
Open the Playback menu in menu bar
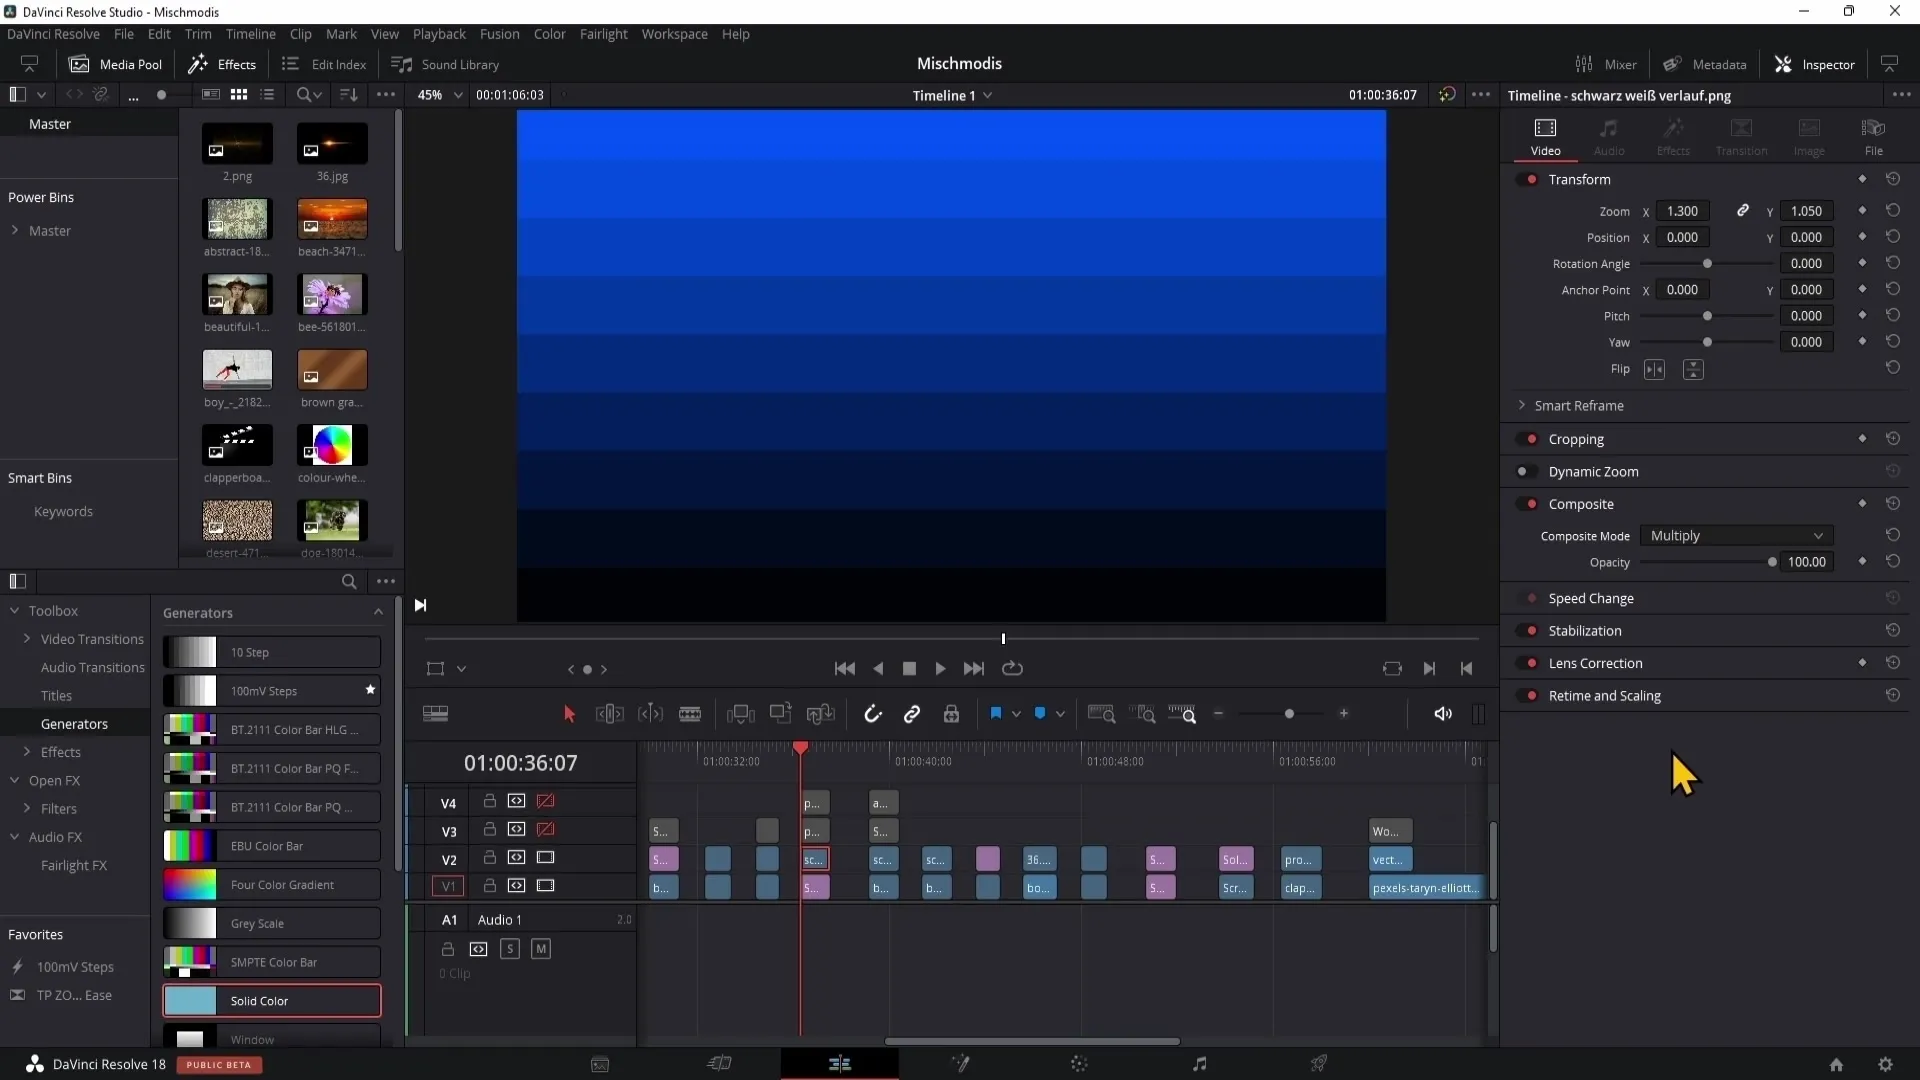point(439,33)
